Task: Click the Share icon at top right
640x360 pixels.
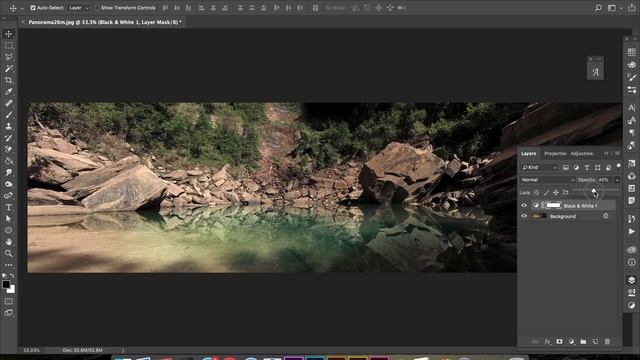Action: coord(632,8)
